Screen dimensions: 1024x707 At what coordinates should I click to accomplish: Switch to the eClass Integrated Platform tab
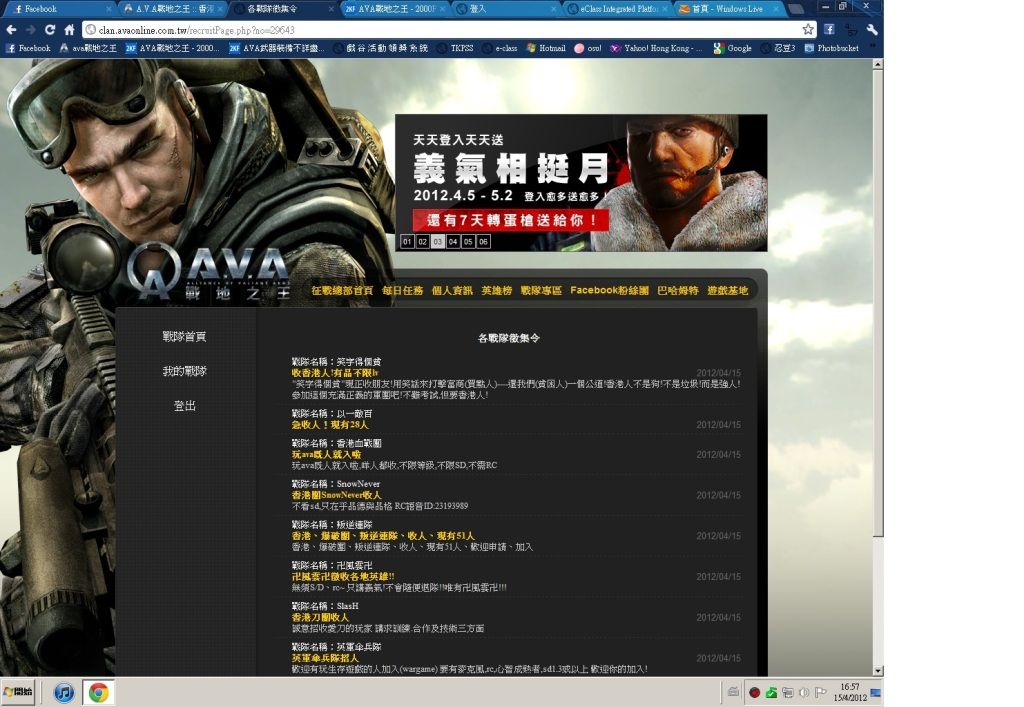pyautogui.click(x=617, y=9)
